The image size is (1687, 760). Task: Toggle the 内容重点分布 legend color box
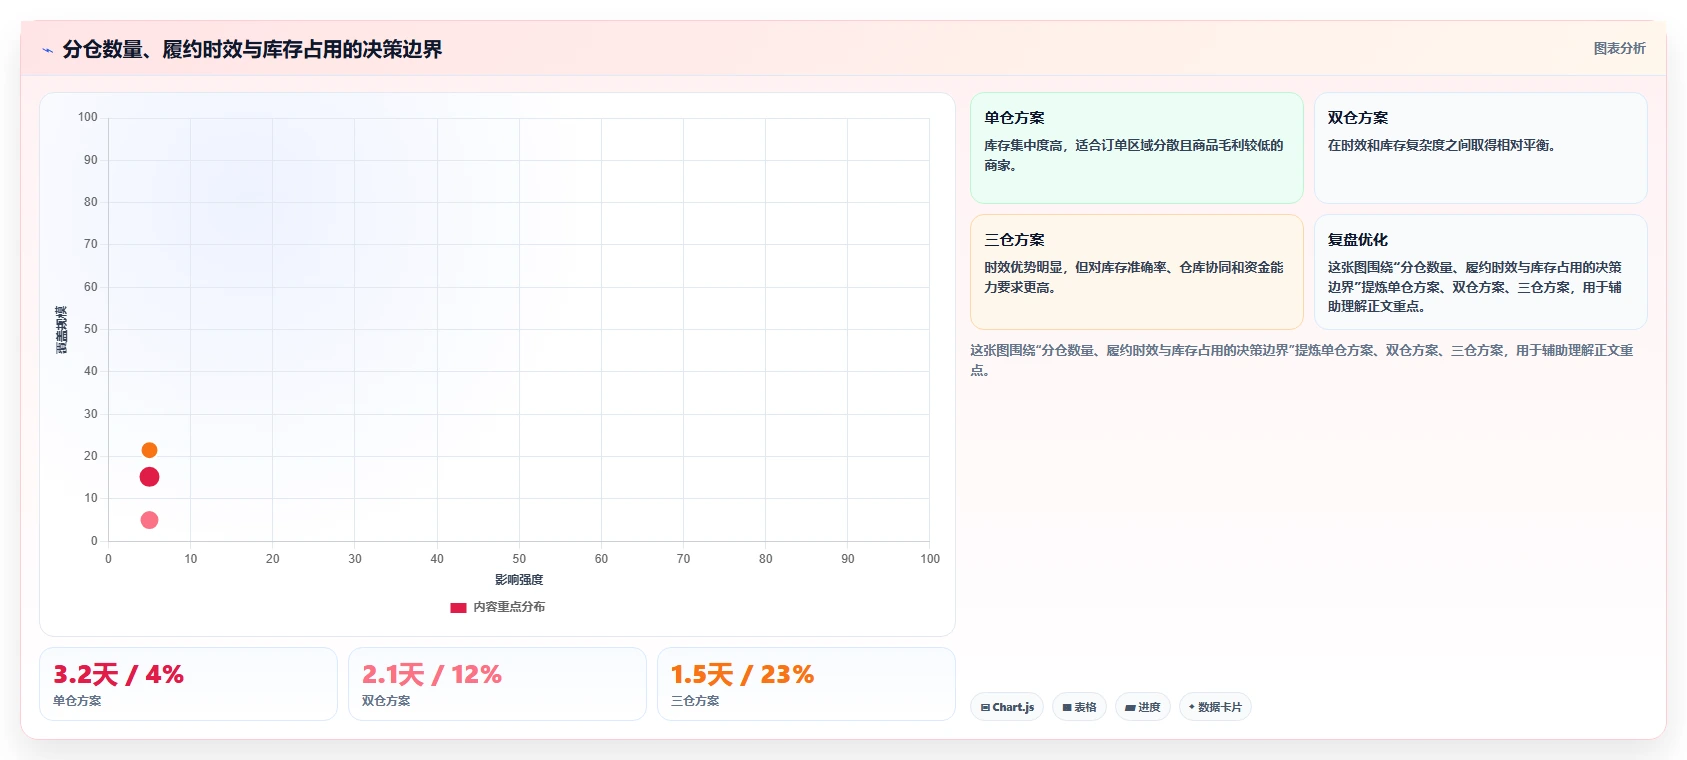coord(458,607)
